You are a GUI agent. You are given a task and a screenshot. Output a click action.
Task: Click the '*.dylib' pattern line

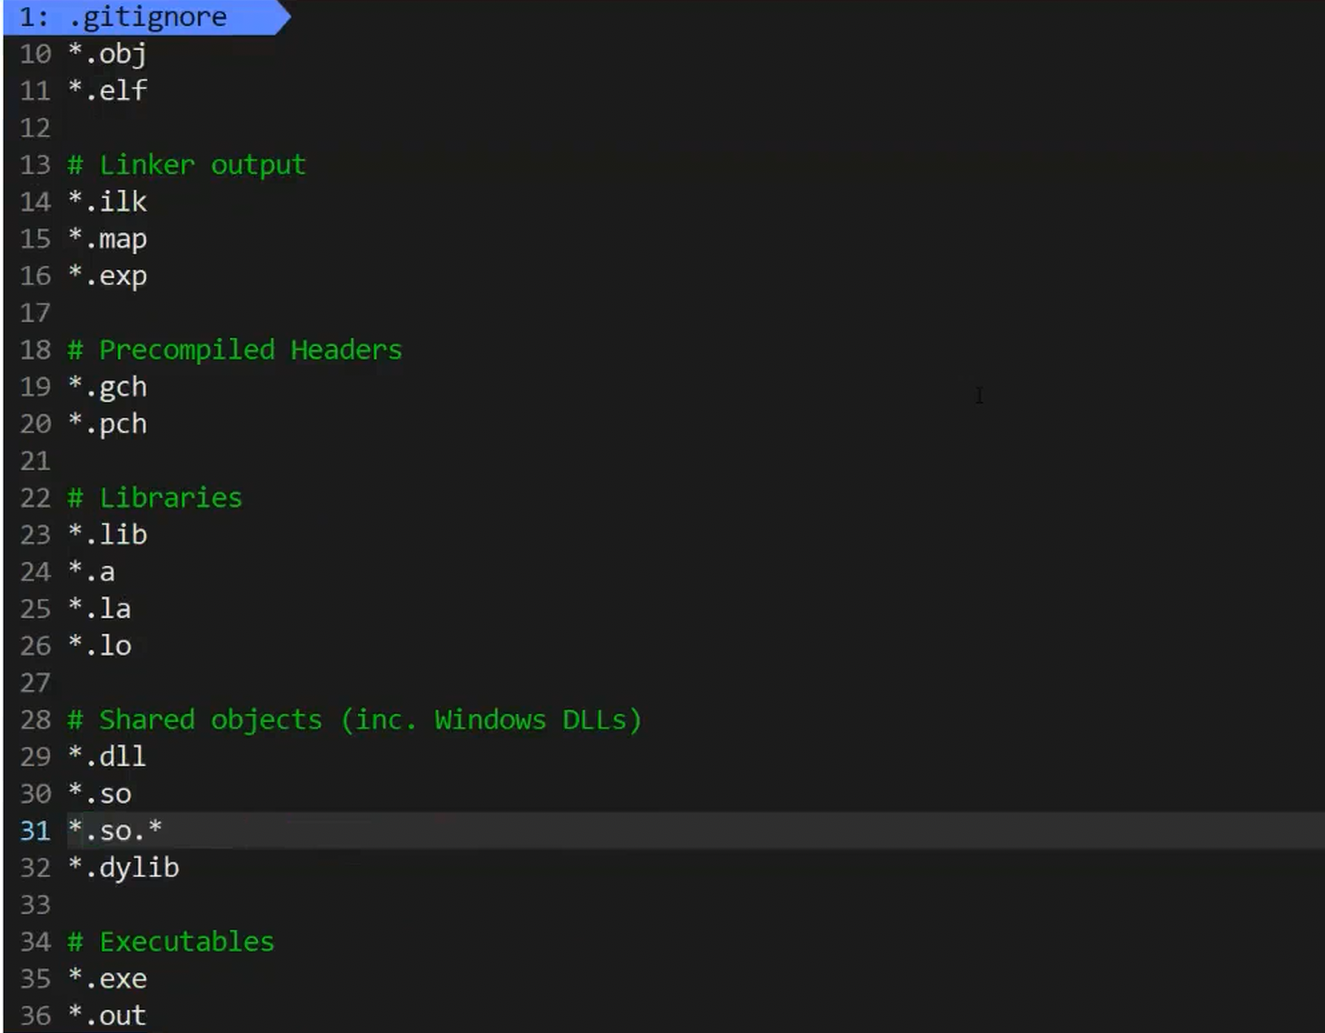tap(123, 868)
